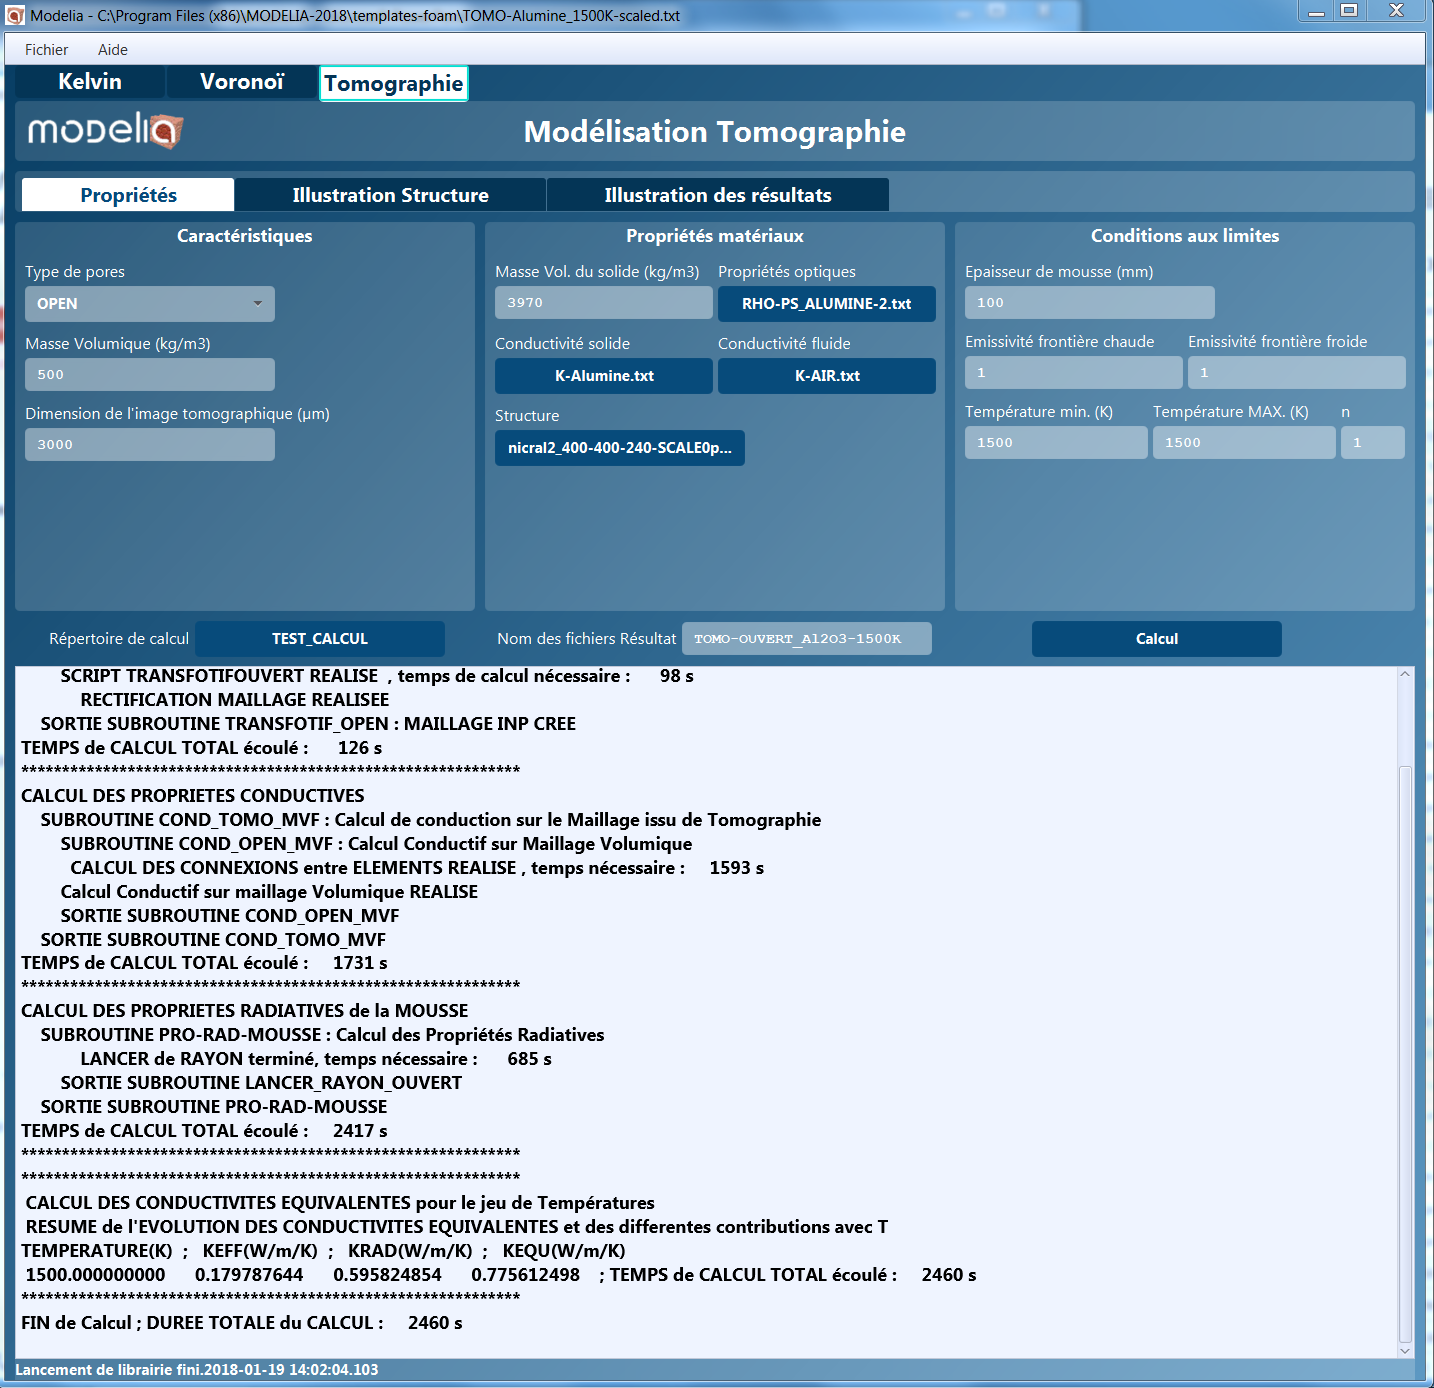Viewport: 1434px width, 1388px height.
Task: Choose solid conductivity file K-Alumine.txt
Action: [x=604, y=376]
